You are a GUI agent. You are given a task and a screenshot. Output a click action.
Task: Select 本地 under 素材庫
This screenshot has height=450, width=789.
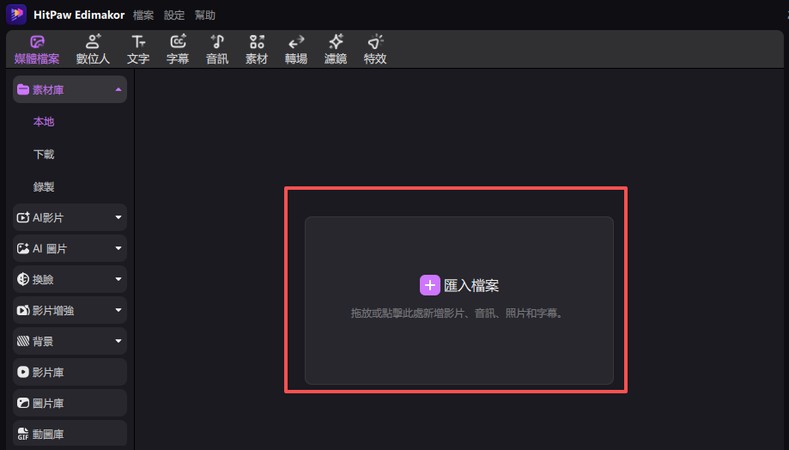click(x=44, y=122)
